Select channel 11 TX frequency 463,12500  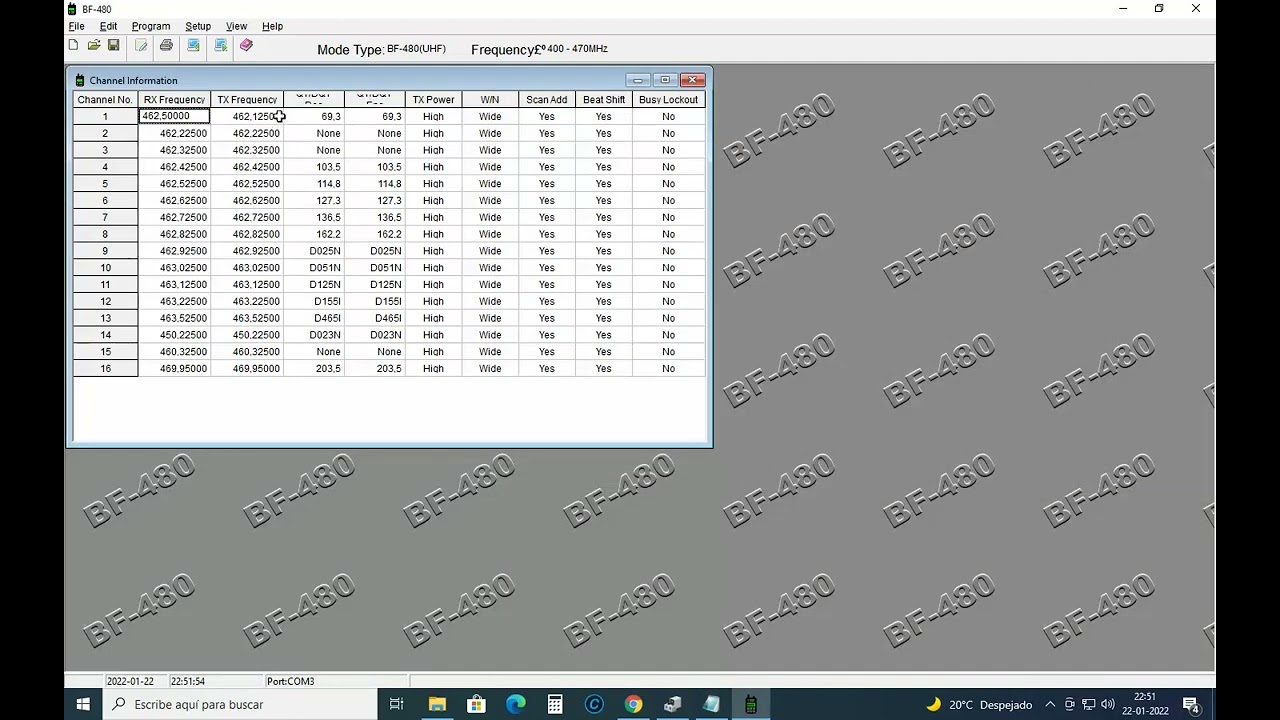coord(247,285)
